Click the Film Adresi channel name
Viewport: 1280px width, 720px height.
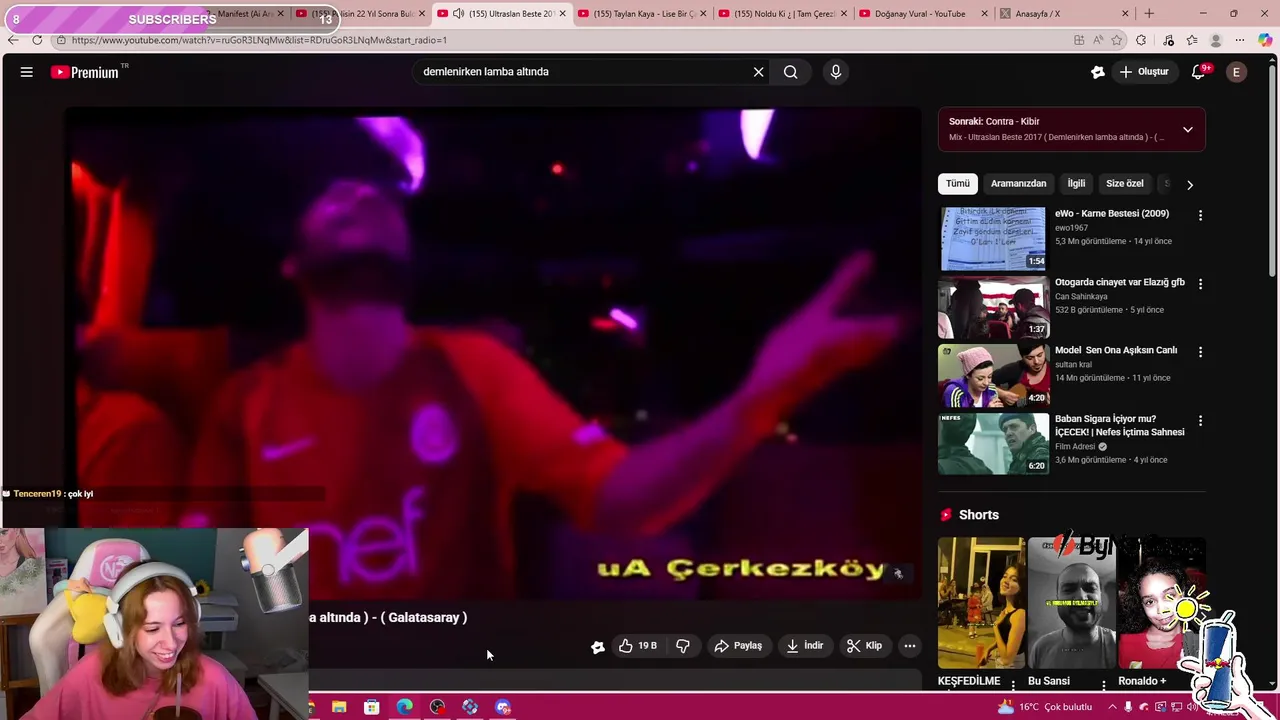click(1075, 447)
